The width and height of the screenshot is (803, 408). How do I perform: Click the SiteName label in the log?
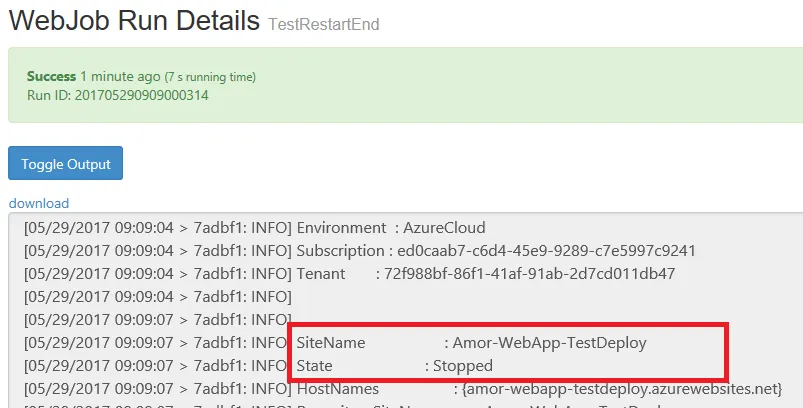click(x=331, y=343)
